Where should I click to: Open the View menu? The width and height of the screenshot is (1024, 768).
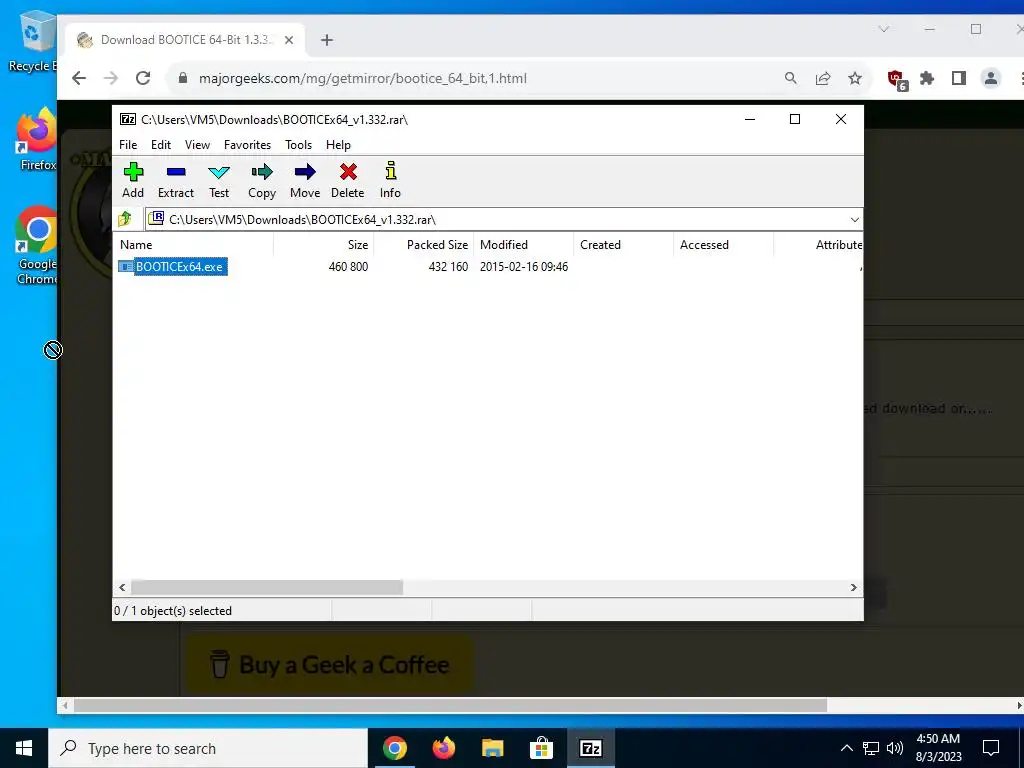click(x=197, y=145)
